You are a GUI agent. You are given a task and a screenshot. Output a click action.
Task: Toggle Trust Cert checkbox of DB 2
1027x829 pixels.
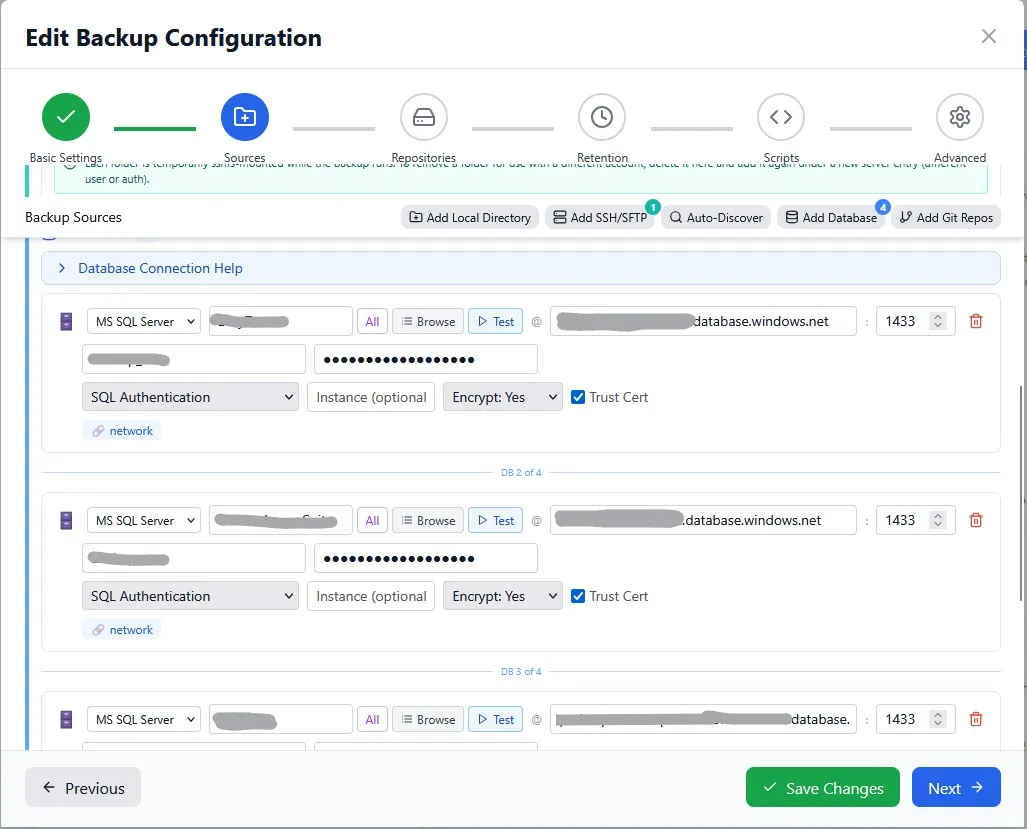tap(578, 596)
